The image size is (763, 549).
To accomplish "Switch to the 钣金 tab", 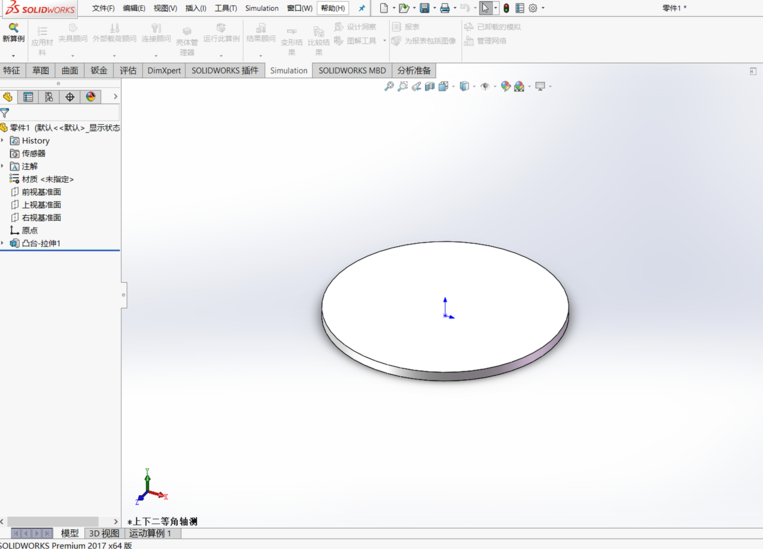I will pos(99,71).
